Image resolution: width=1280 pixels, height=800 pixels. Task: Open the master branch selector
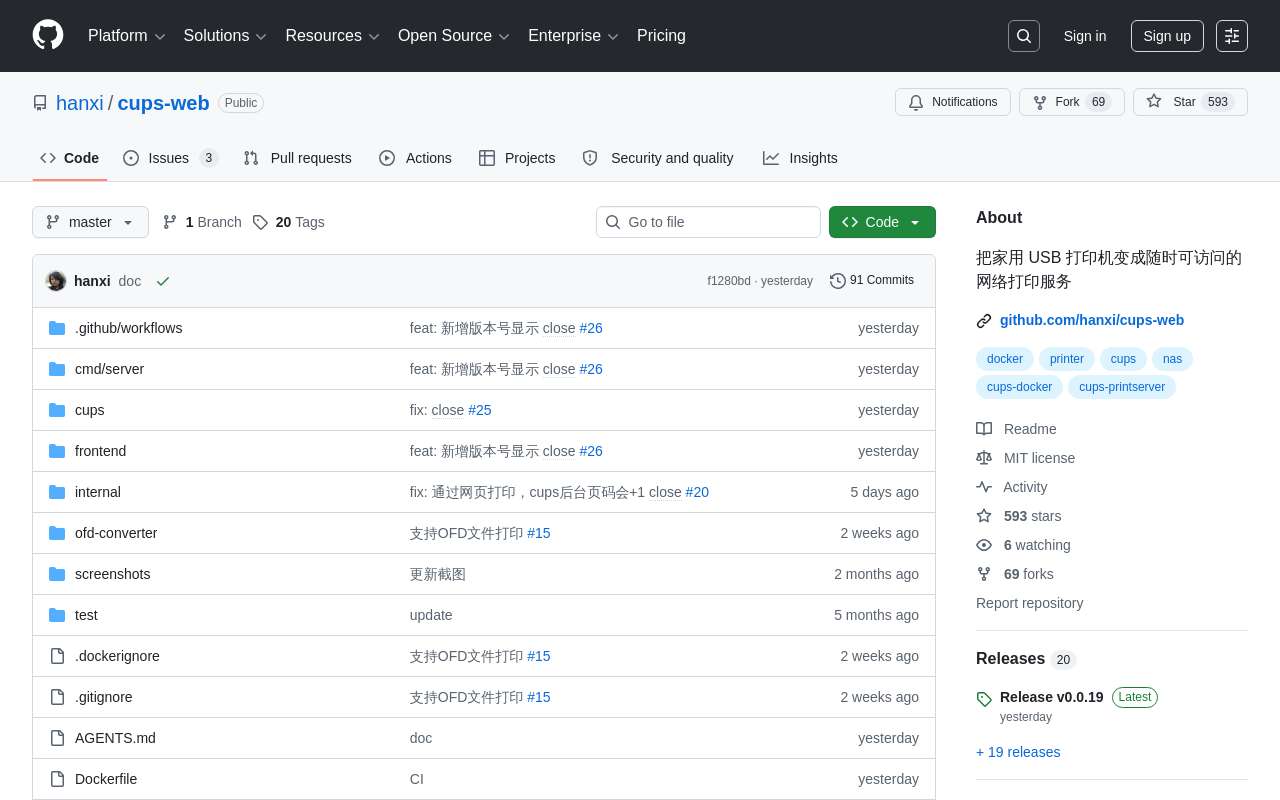[90, 222]
